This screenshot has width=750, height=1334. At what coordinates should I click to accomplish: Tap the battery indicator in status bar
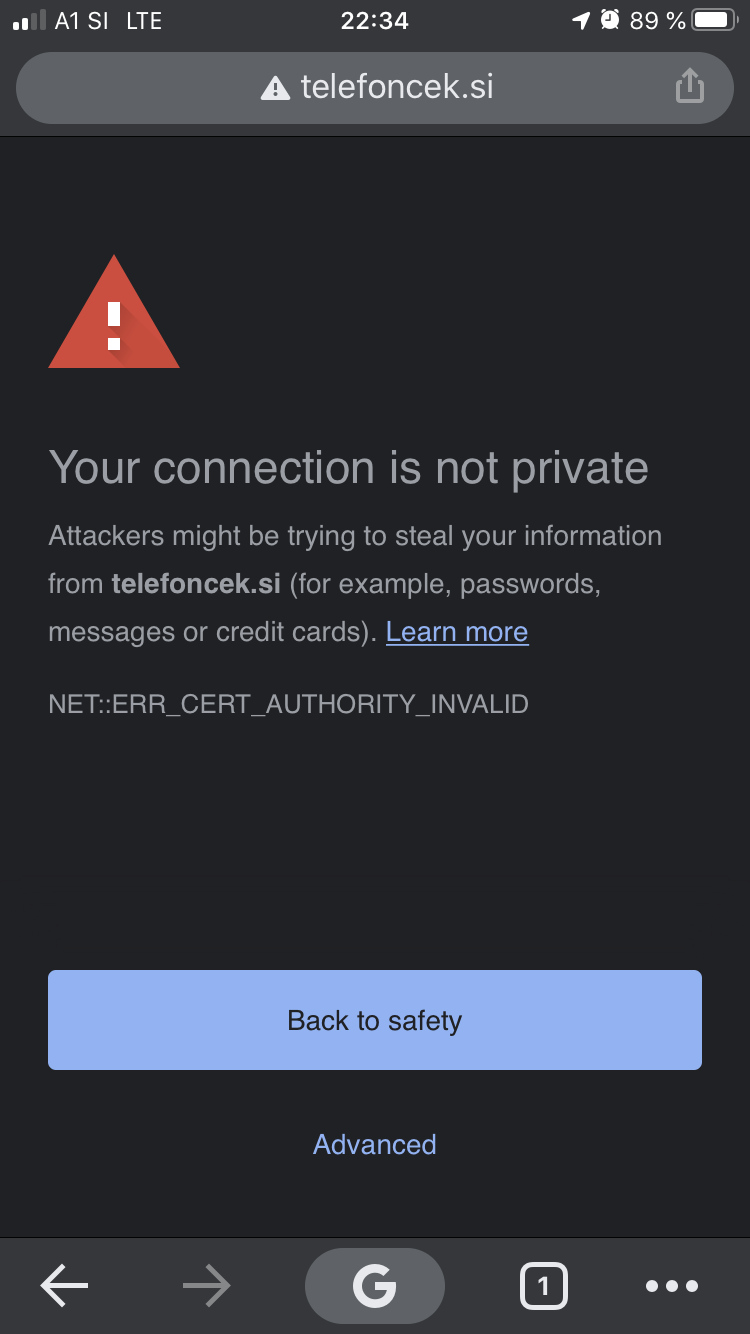[715, 20]
